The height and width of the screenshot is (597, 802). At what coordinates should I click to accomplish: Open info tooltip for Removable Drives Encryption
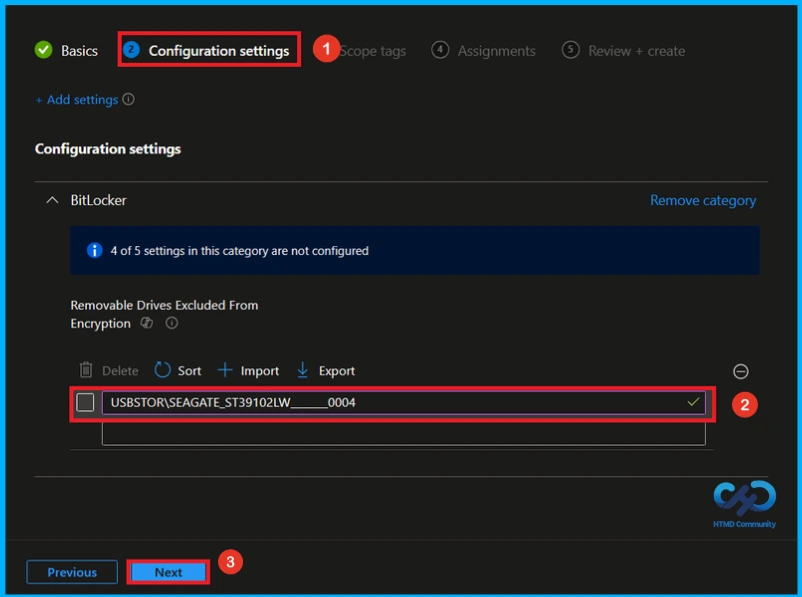coord(172,323)
